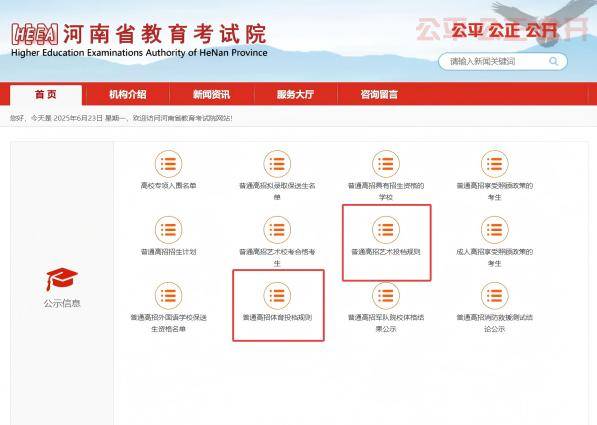Open 高校专项入围名单 list icon
Image resolution: width=597 pixels, height=425 pixels.
[168, 164]
